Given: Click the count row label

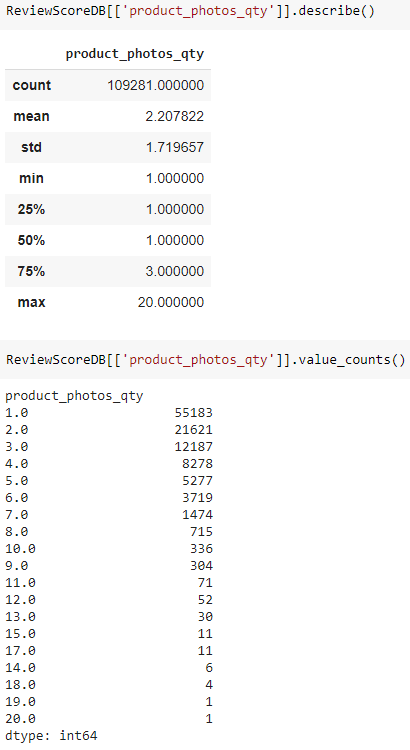Looking at the screenshot, I should tap(32, 85).
